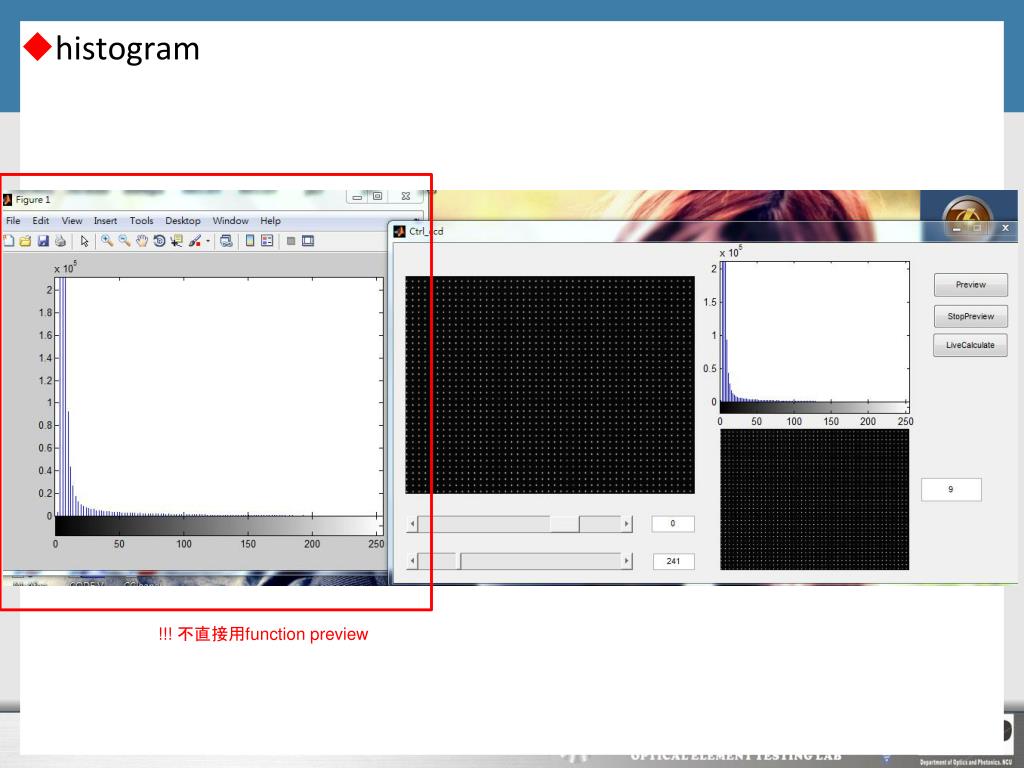Click the red note "function preview" text
This screenshot has width=1024, height=768.
click(307, 634)
